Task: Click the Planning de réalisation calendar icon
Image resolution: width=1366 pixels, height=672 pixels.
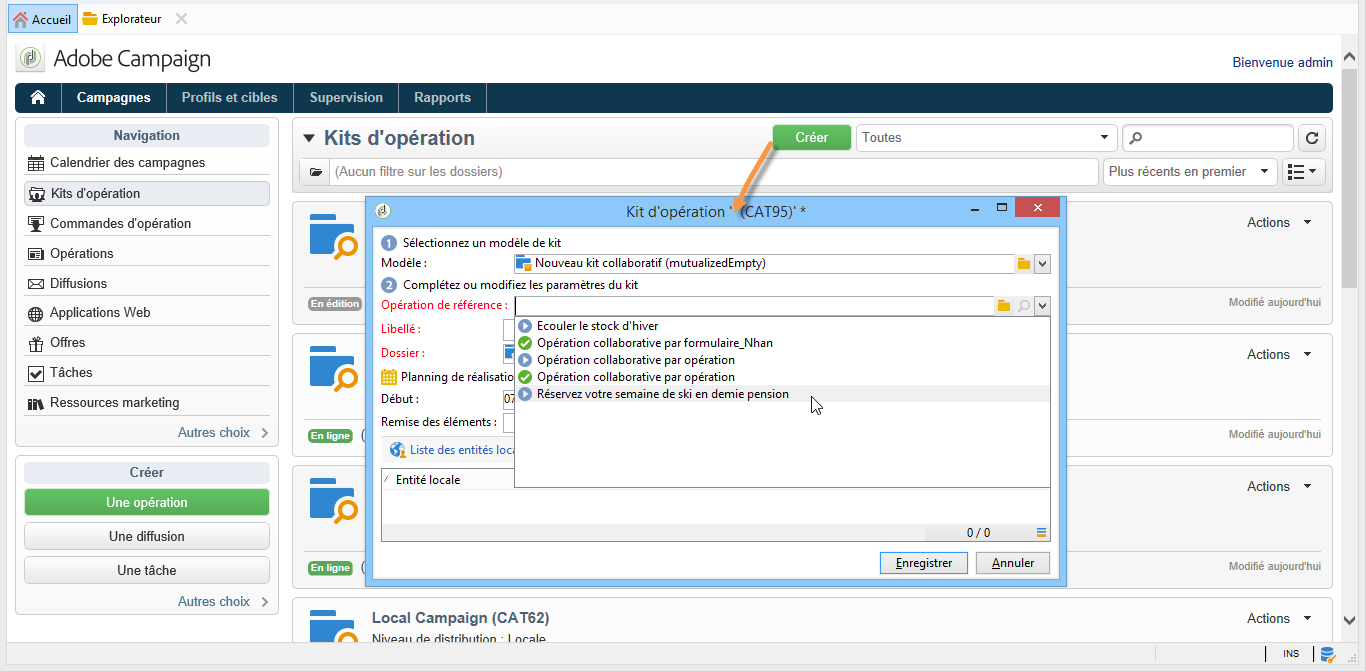Action: click(x=389, y=377)
